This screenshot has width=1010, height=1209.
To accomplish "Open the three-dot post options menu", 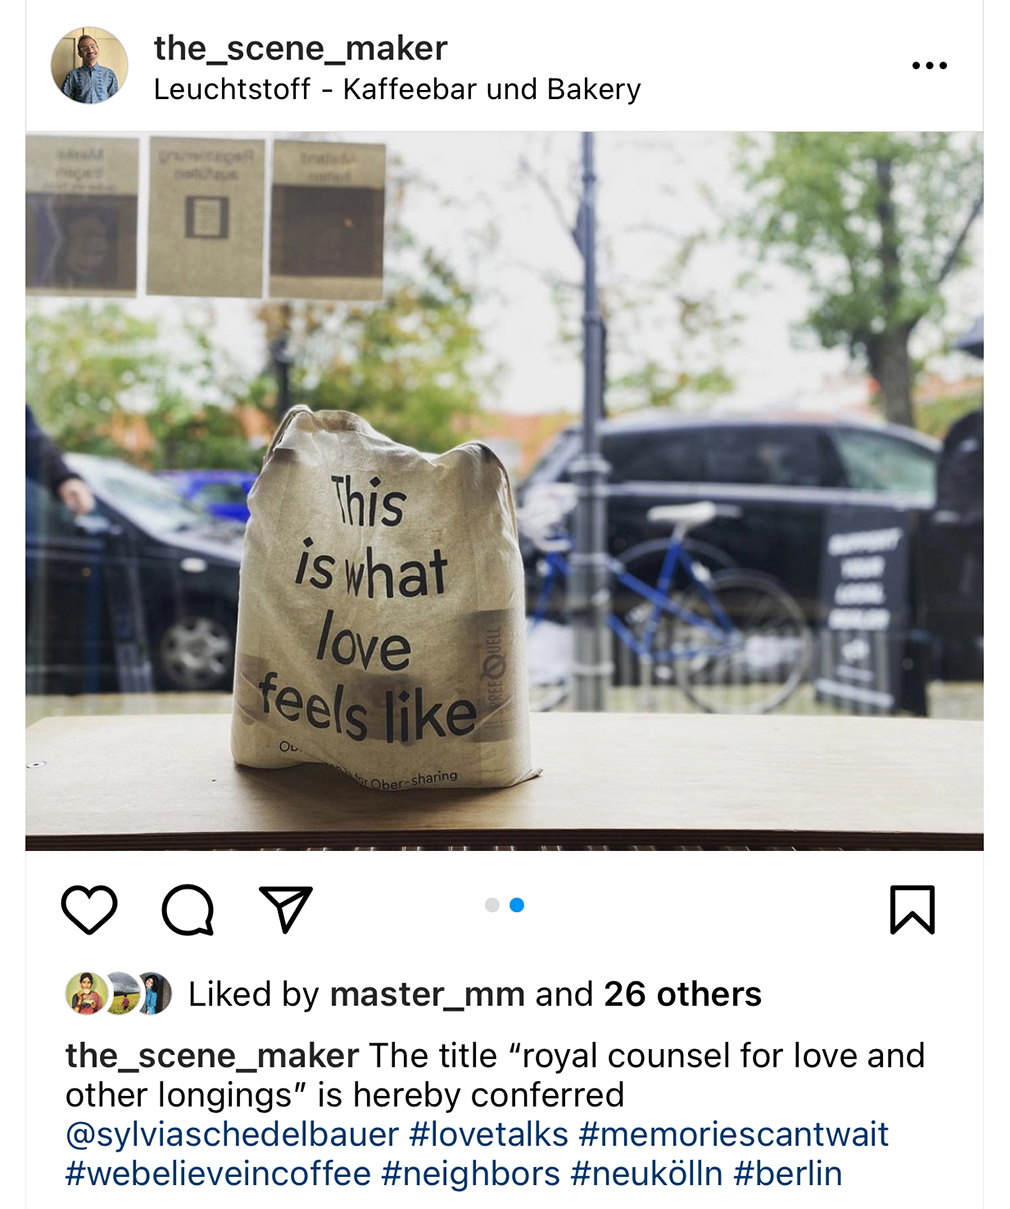I will coord(929,66).
